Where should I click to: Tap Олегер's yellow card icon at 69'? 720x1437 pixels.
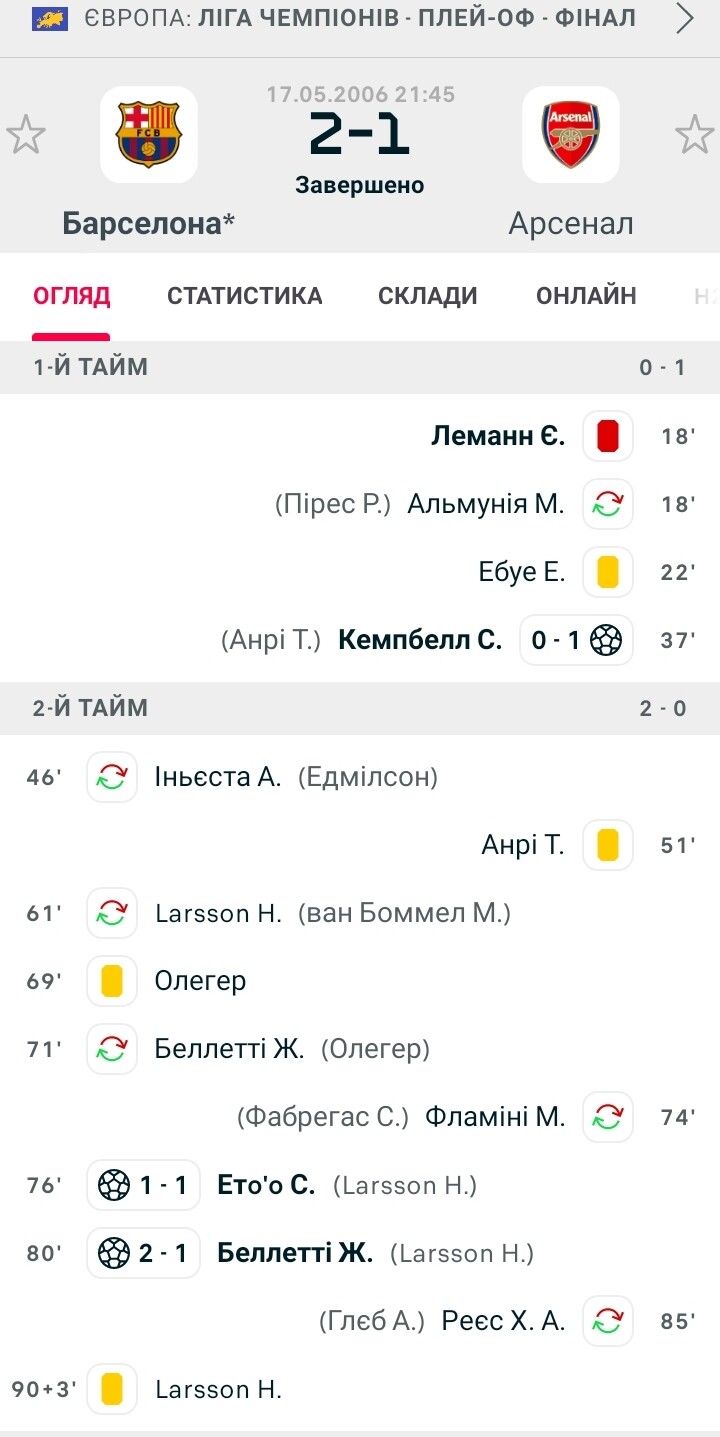(112, 981)
